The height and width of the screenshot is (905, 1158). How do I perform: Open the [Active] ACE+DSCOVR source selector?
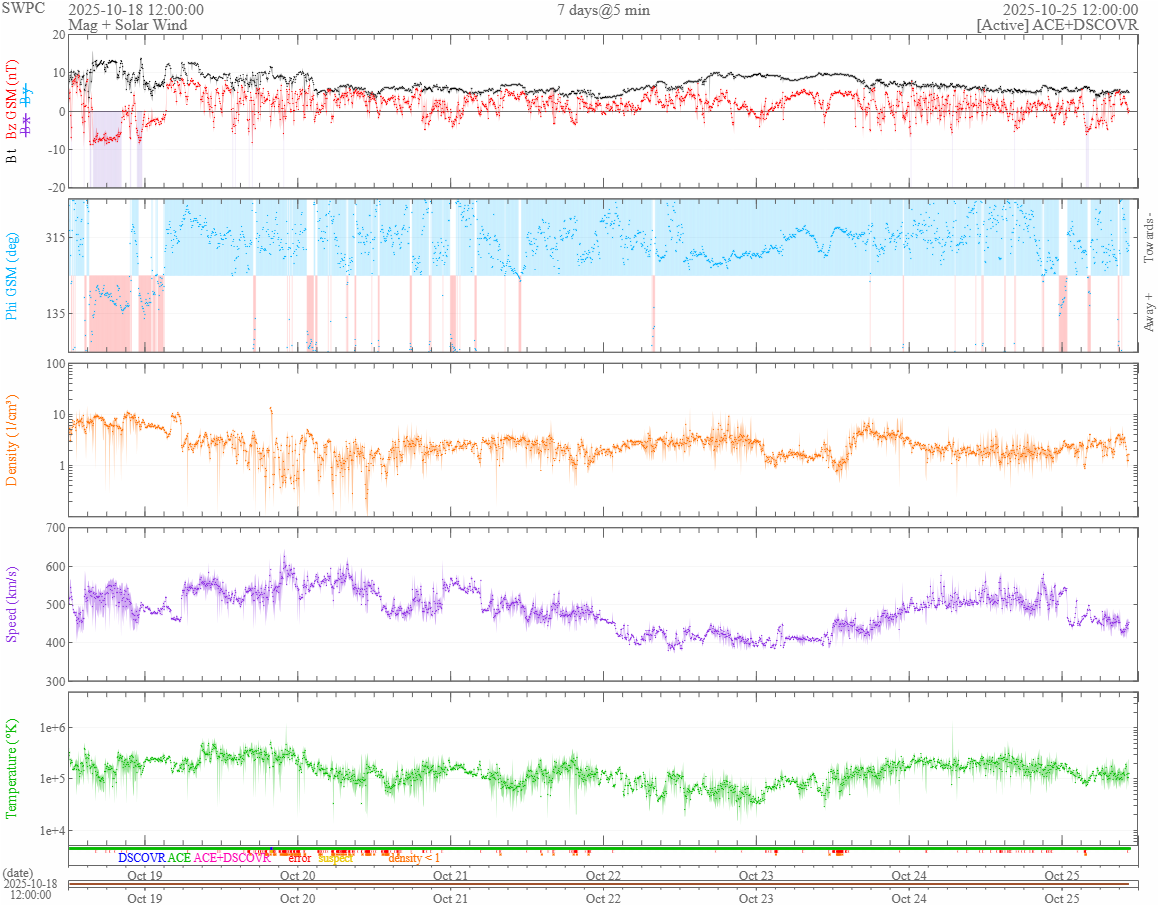[1057, 25]
